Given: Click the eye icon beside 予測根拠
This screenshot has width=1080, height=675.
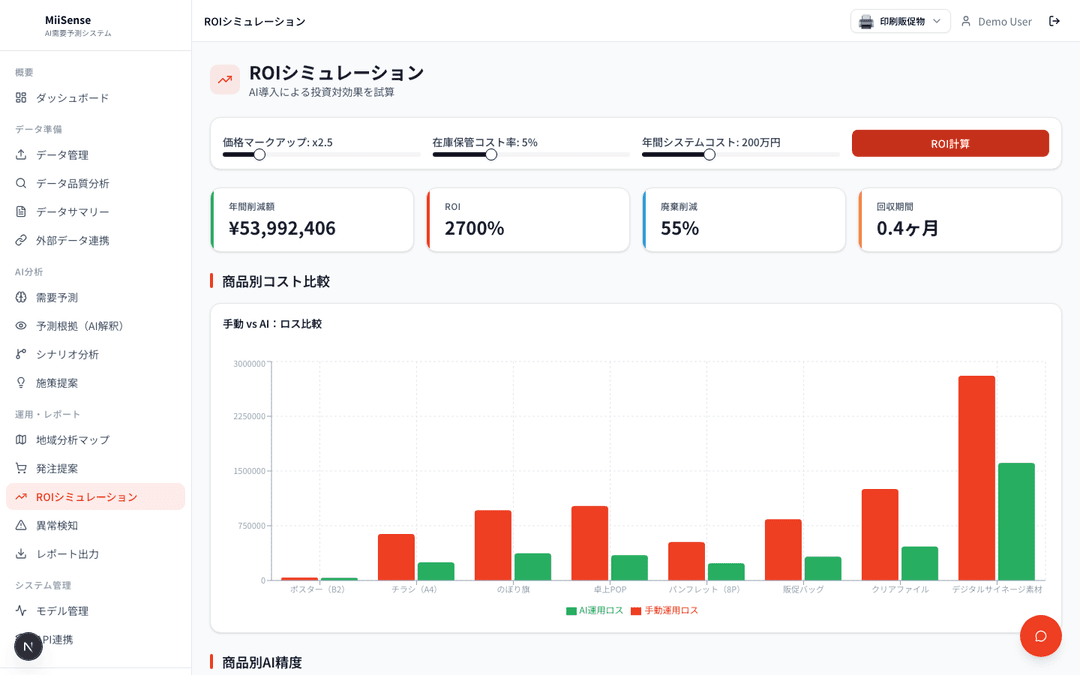Looking at the screenshot, I should pyautogui.click(x=21, y=326).
